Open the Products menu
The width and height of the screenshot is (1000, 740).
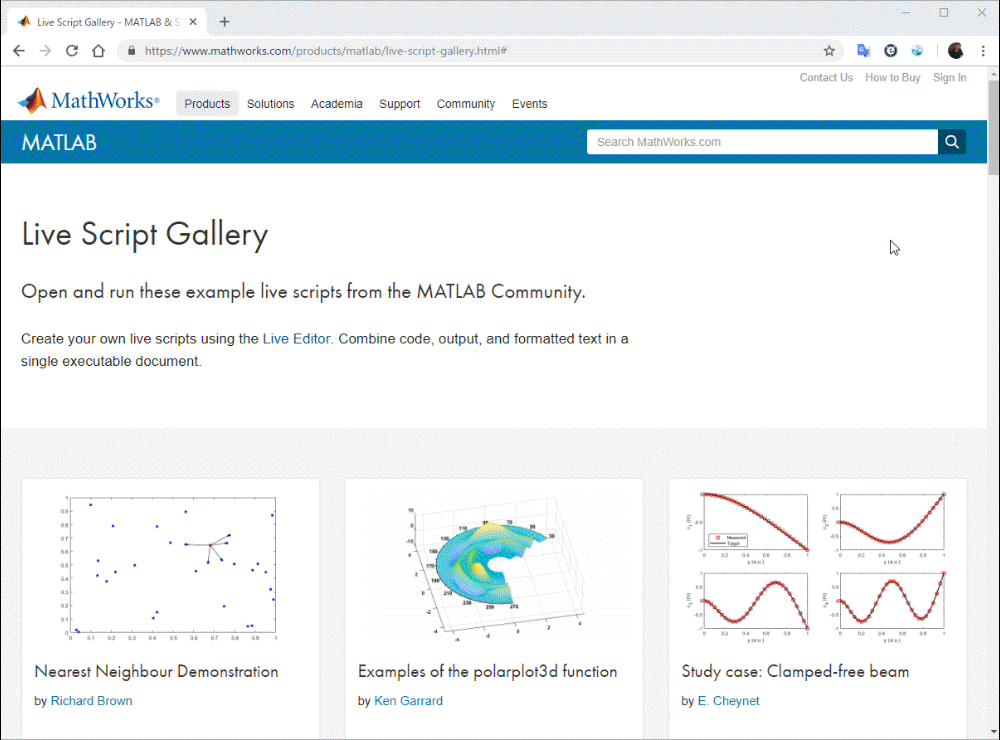coord(207,104)
